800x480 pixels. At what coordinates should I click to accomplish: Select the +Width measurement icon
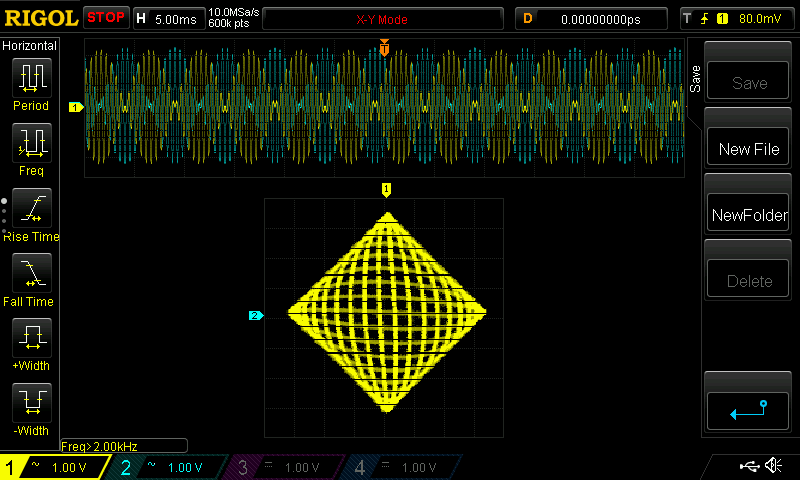click(x=31, y=339)
